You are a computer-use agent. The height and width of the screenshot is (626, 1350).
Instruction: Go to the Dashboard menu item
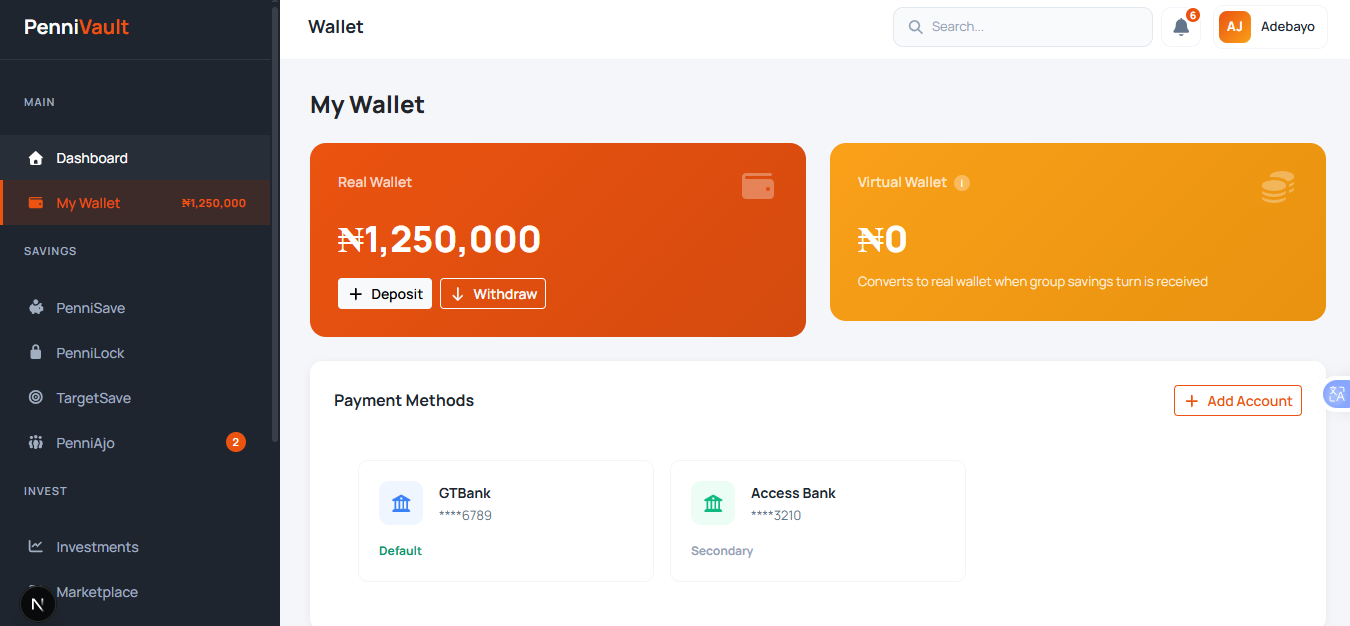click(93, 157)
